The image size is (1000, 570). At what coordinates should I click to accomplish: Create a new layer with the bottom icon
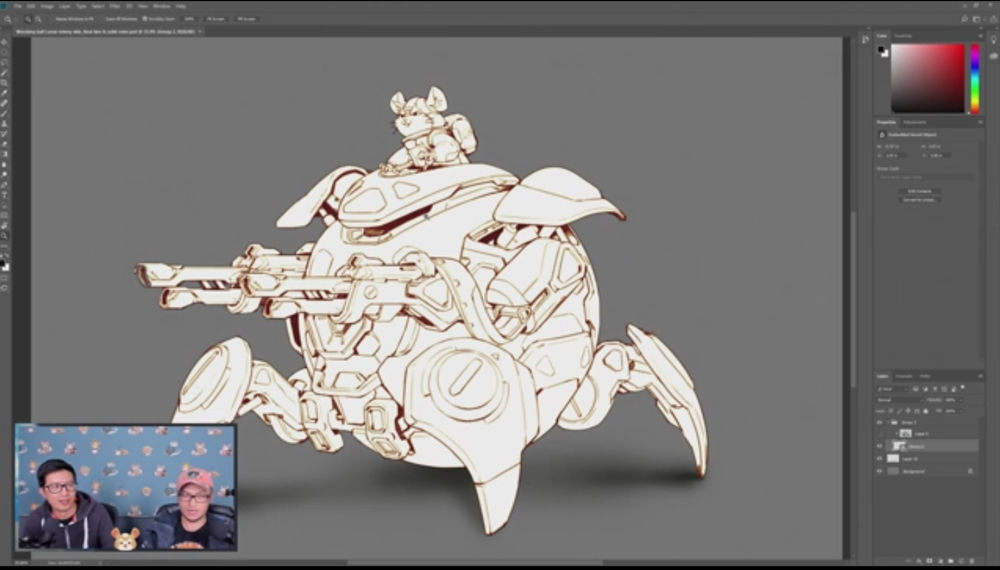[x=963, y=560]
